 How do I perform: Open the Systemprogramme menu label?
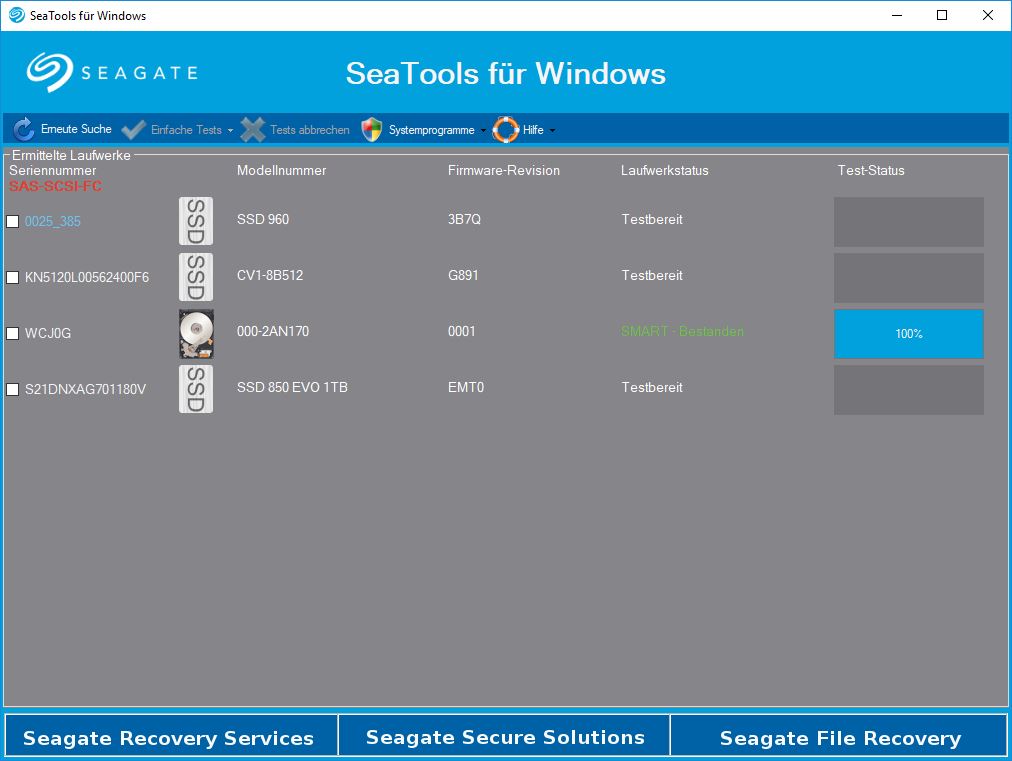pyautogui.click(x=431, y=130)
